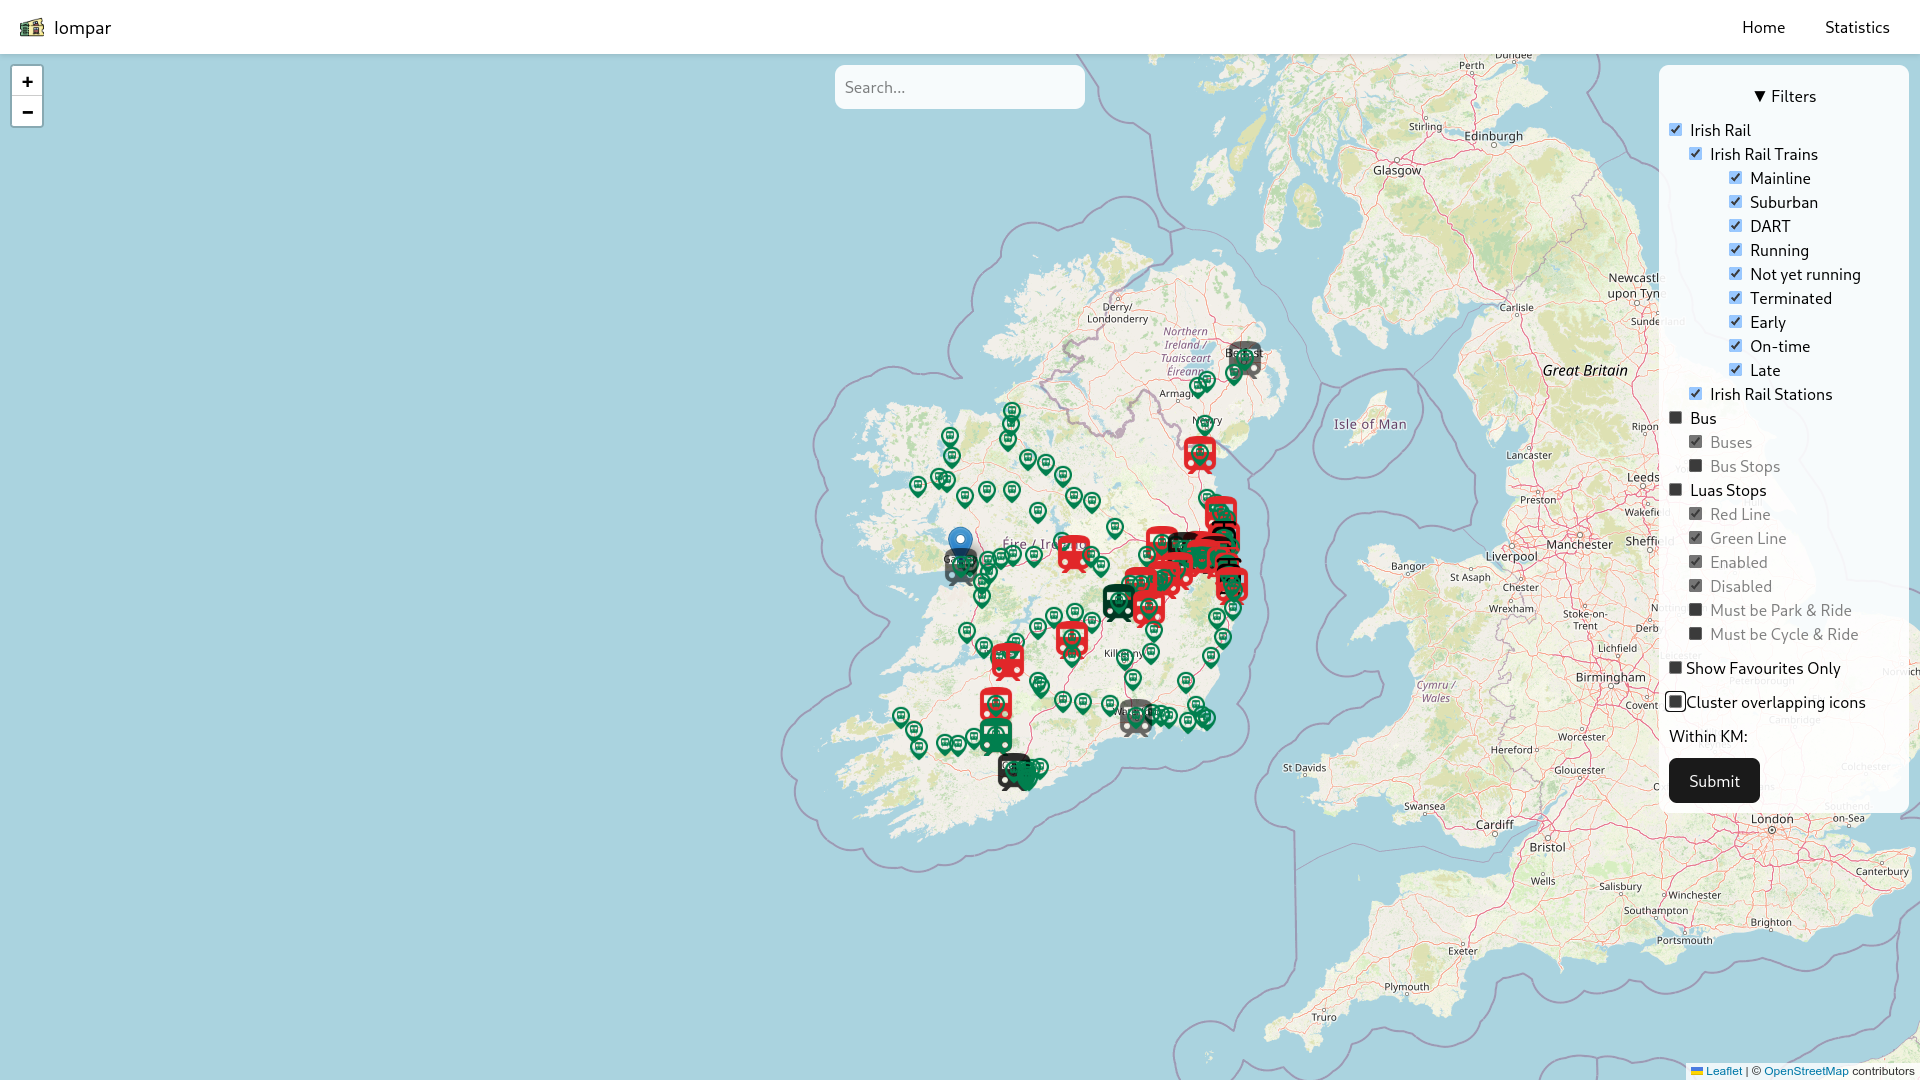Select the red train icon at Limerick
The height and width of the screenshot is (1080, 1920).
(x=1007, y=661)
